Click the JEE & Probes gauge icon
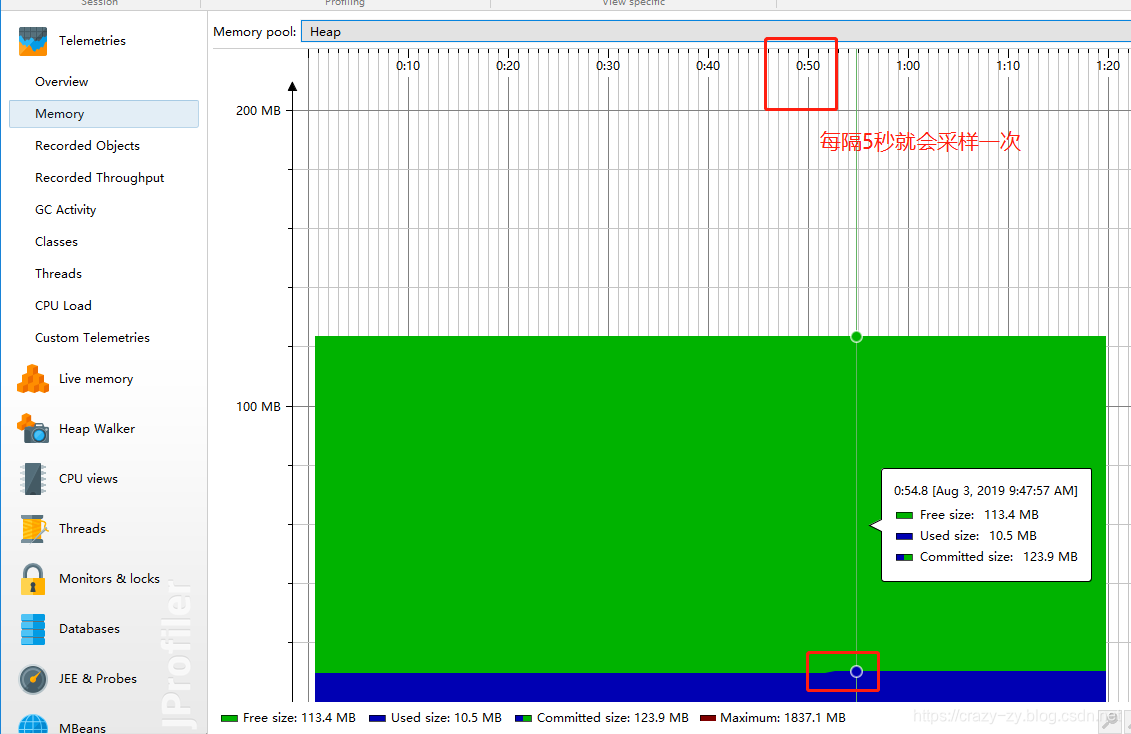Screen dimensions: 1131x734 (33, 679)
